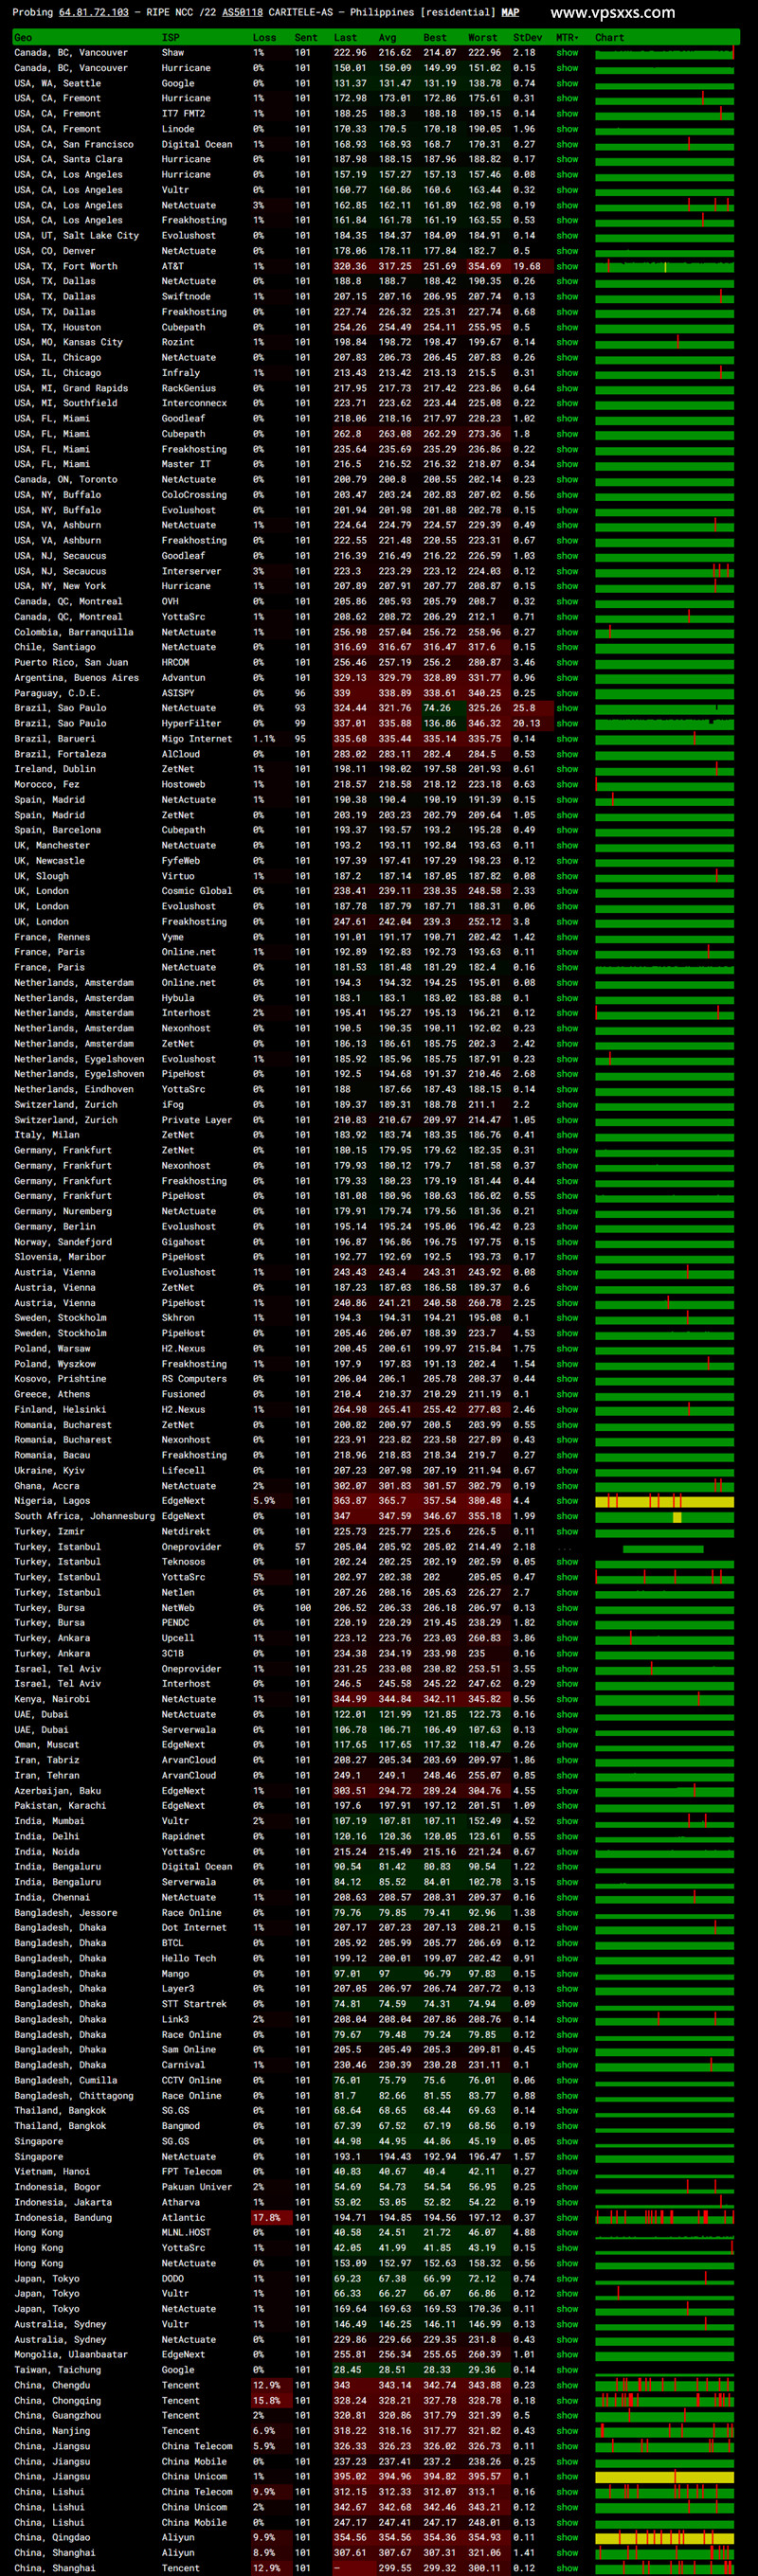The width and height of the screenshot is (758, 2576).
Task: Show MTR for Vietnam, Hanoi row
Action: 567,2172
